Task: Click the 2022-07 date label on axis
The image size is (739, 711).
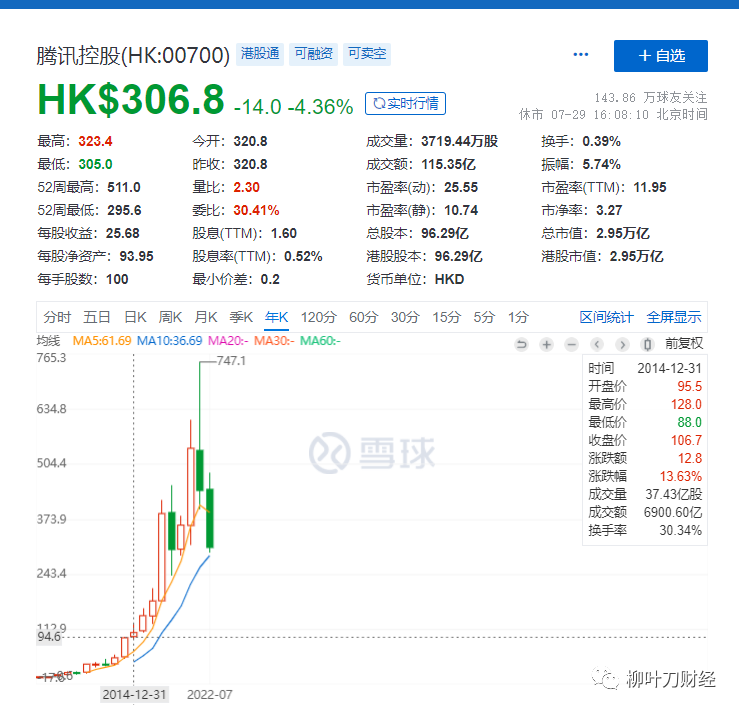Action: [209, 695]
